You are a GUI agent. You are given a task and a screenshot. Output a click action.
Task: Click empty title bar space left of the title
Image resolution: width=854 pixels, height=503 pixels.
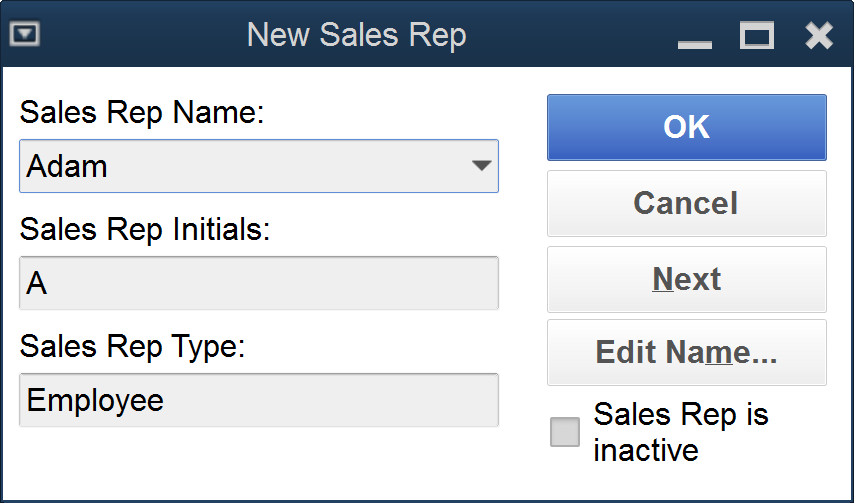coord(140,36)
